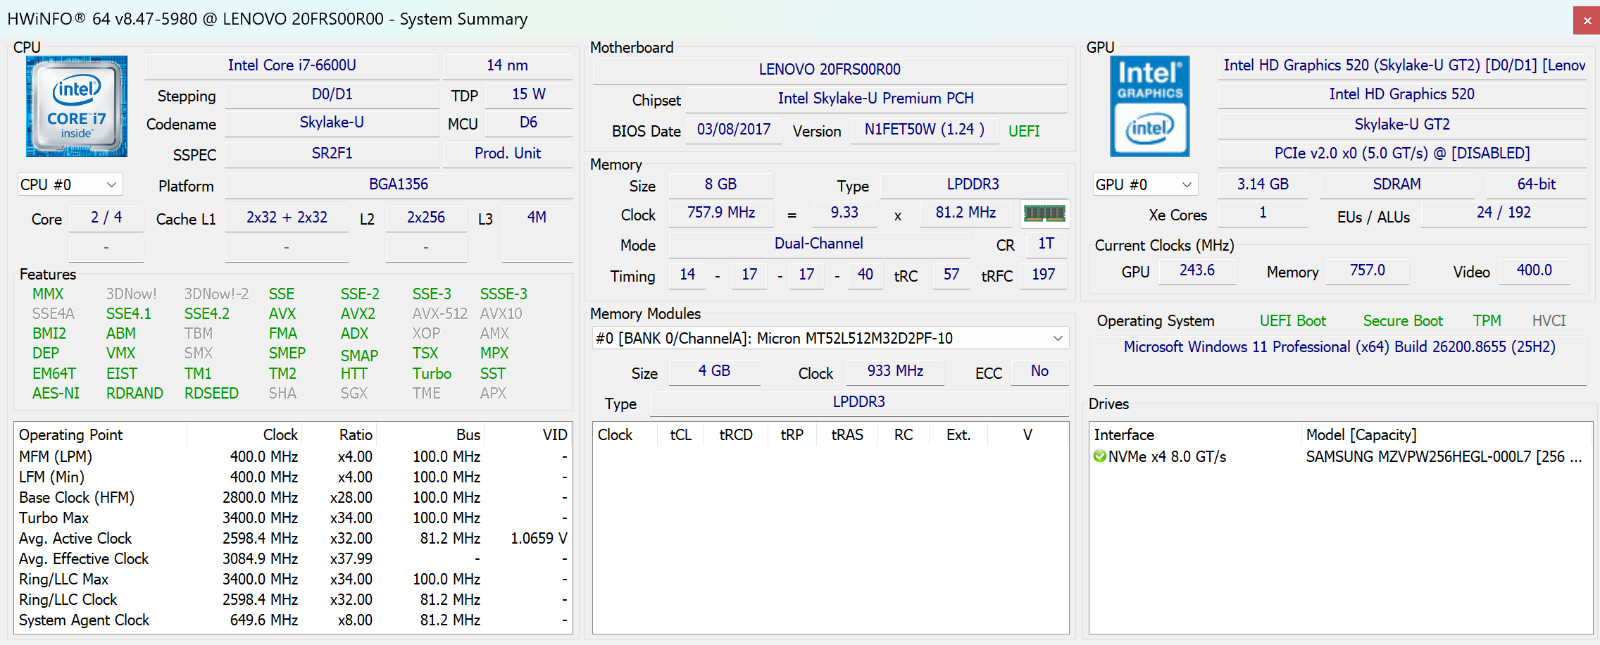Click the tCL column header in timings table
This screenshot has height=645, width=1600.
point(681,435)
